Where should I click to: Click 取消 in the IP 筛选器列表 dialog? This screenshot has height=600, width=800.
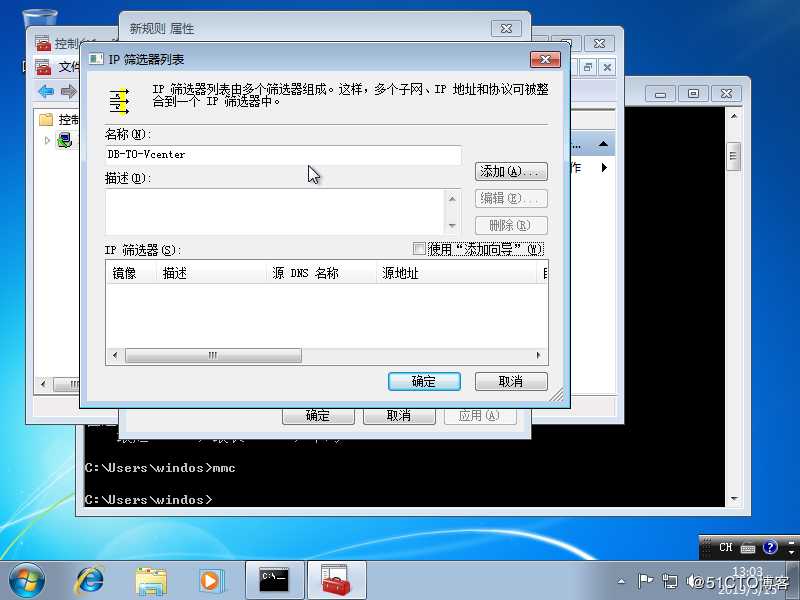[x=511, y=381]
